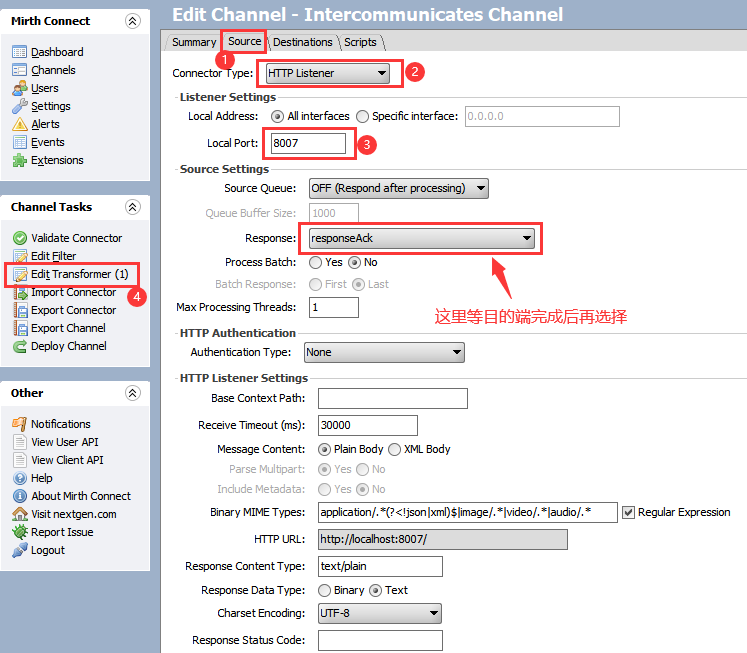Click Visit nextgen.com house icon
Viewport: 747px width, 653px height.
tap(20, 514)
